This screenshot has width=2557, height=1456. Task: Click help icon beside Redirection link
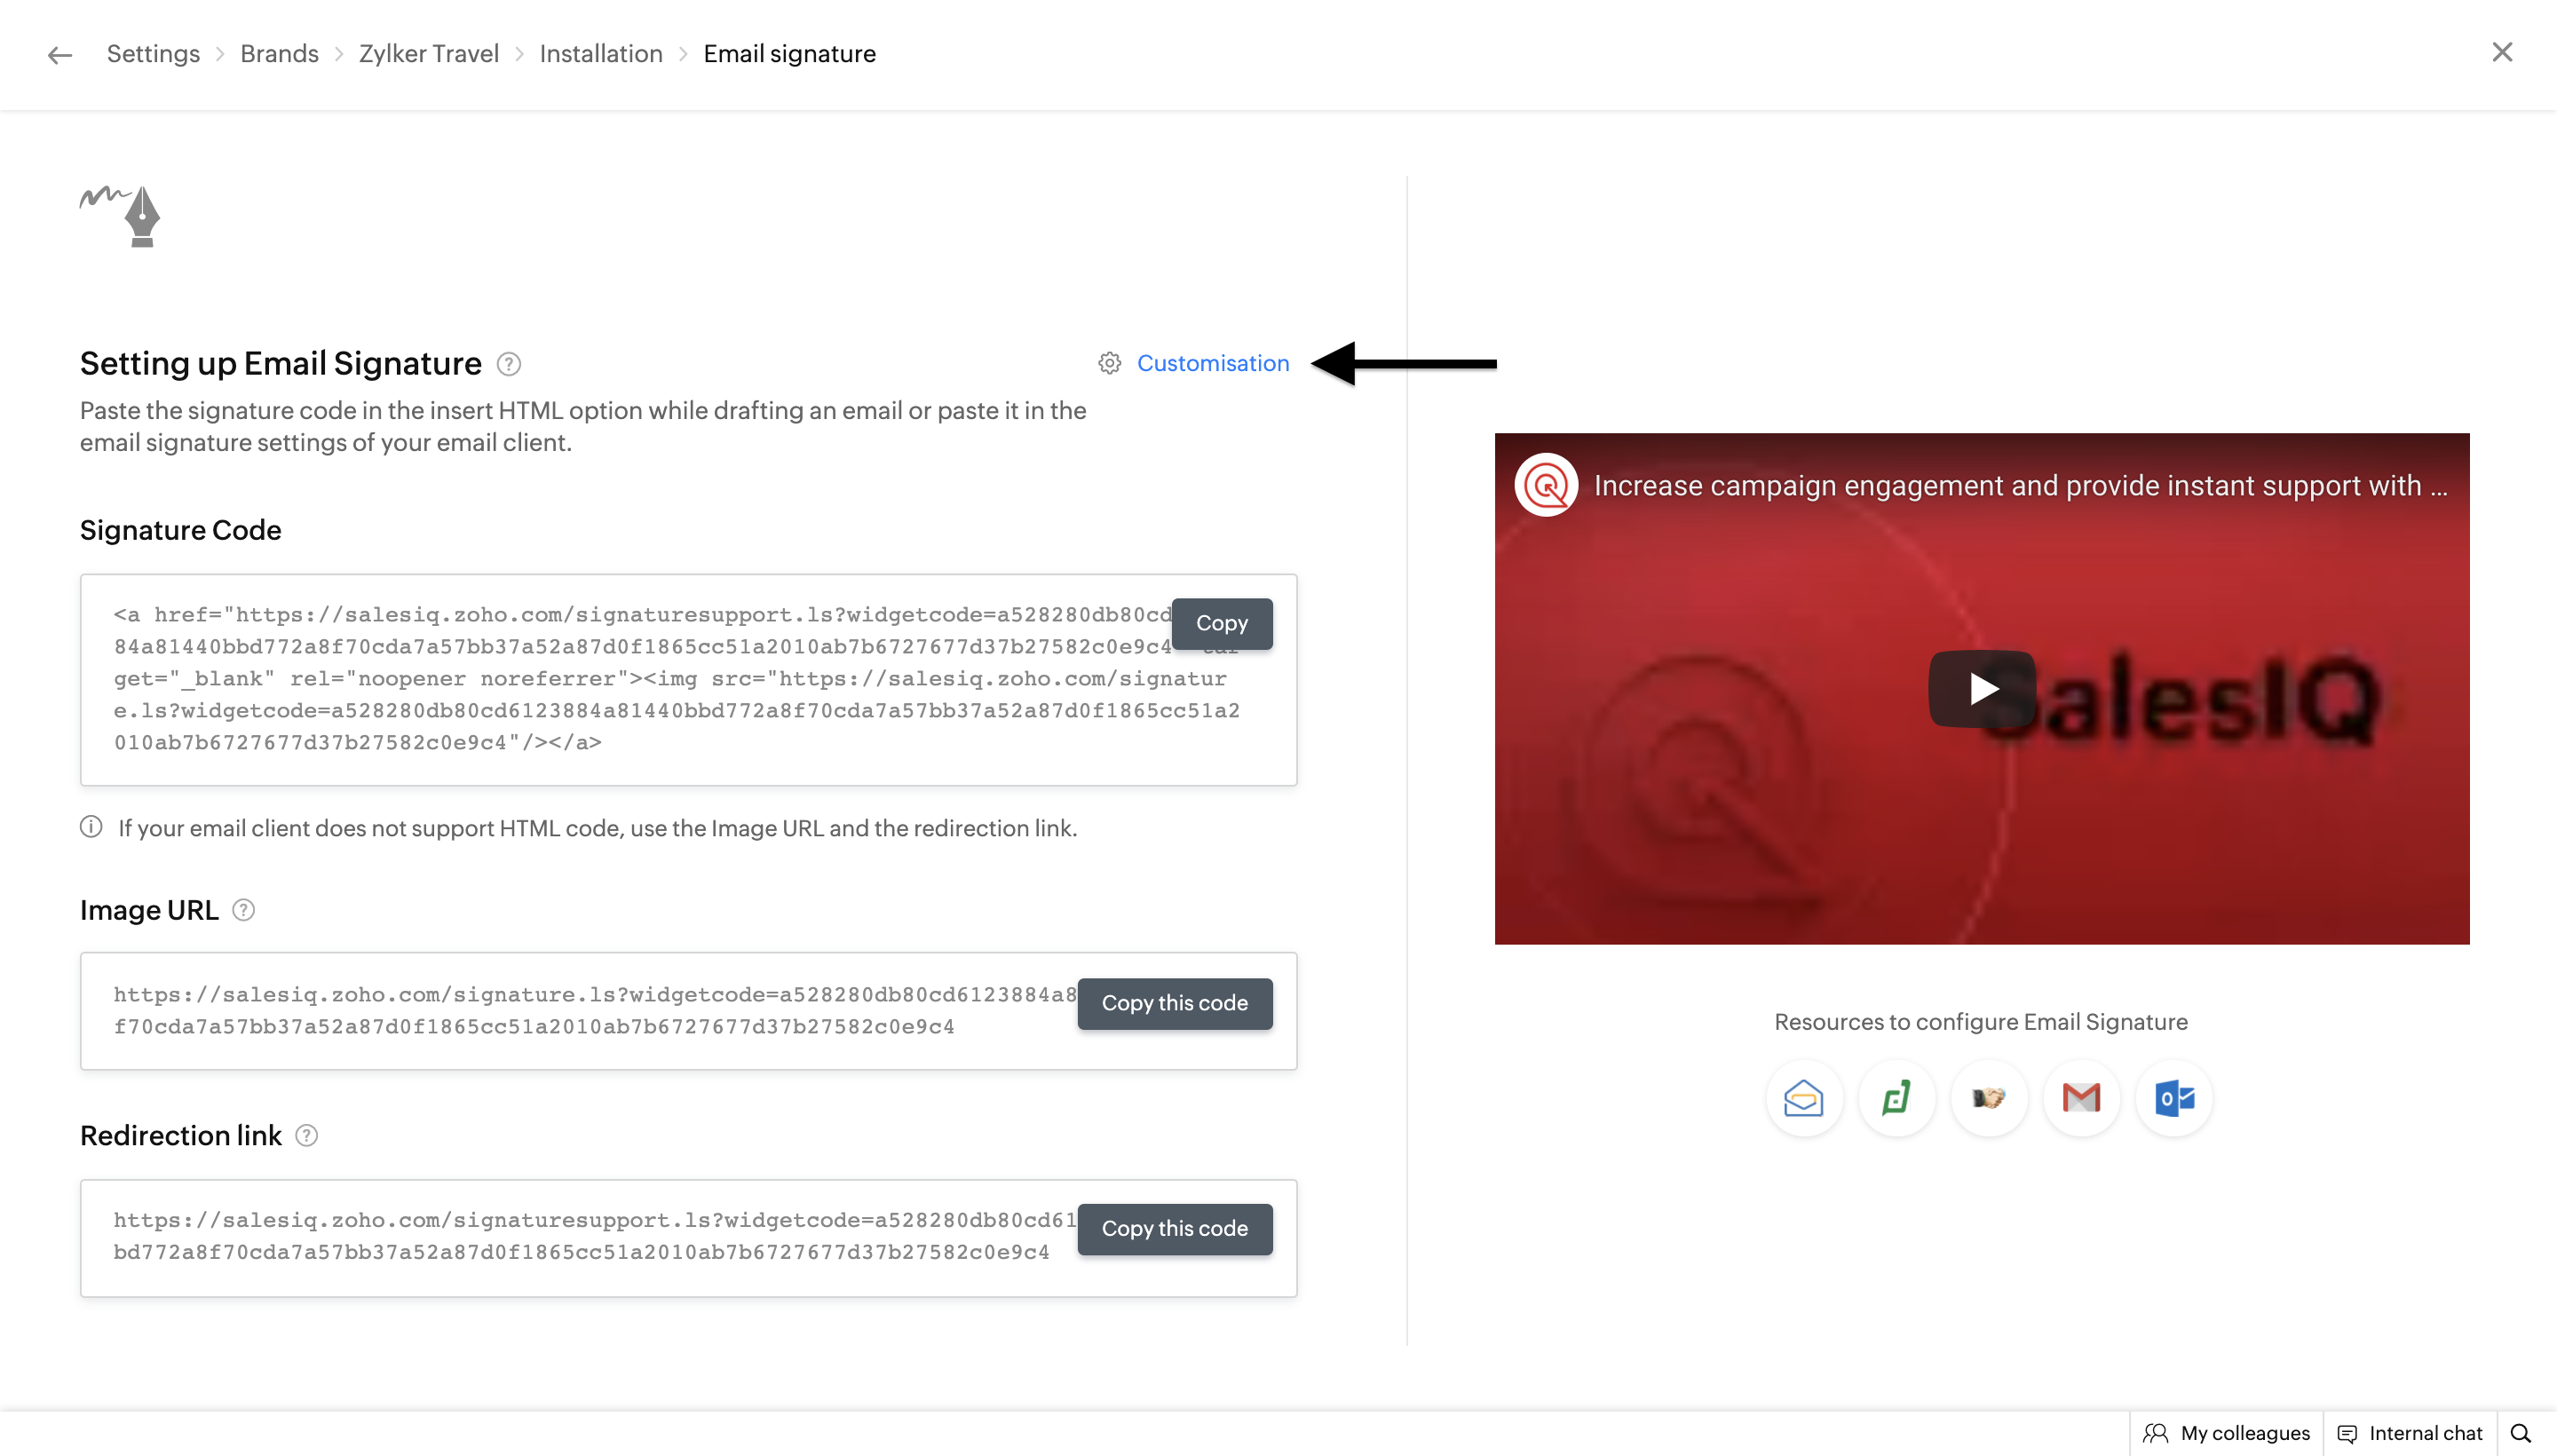pos(307,1136)
